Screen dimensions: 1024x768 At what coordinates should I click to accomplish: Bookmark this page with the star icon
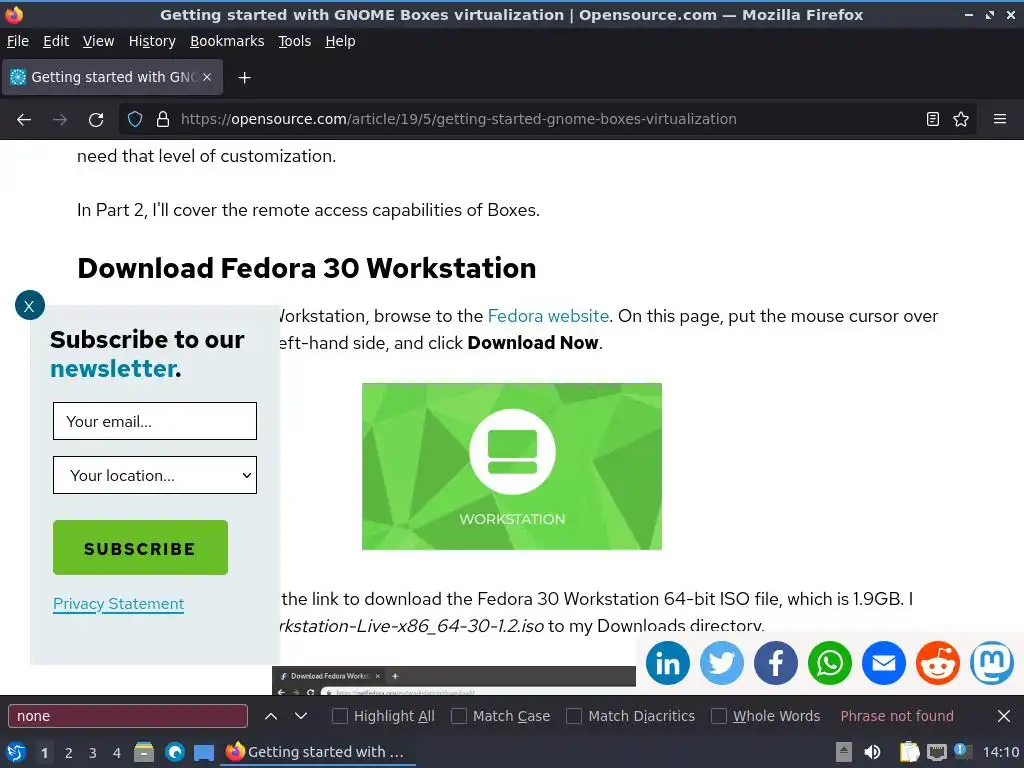[961, 120]
